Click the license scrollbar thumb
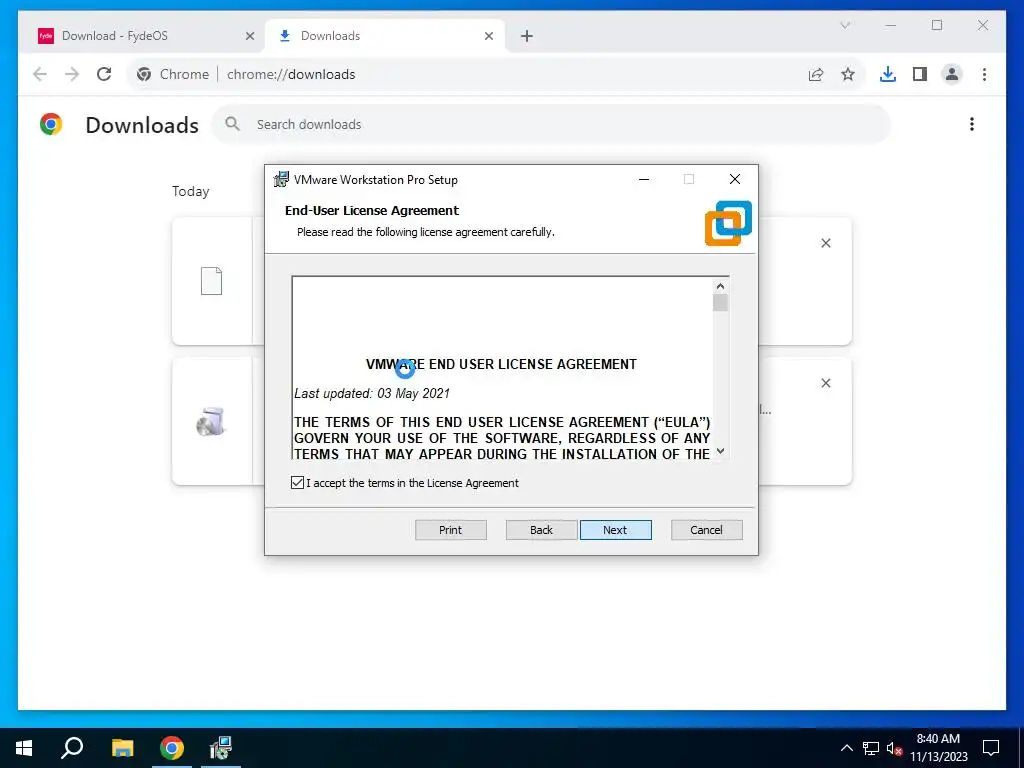The width and height of the screenshot is (1024, 768). (x=720, y=303)
